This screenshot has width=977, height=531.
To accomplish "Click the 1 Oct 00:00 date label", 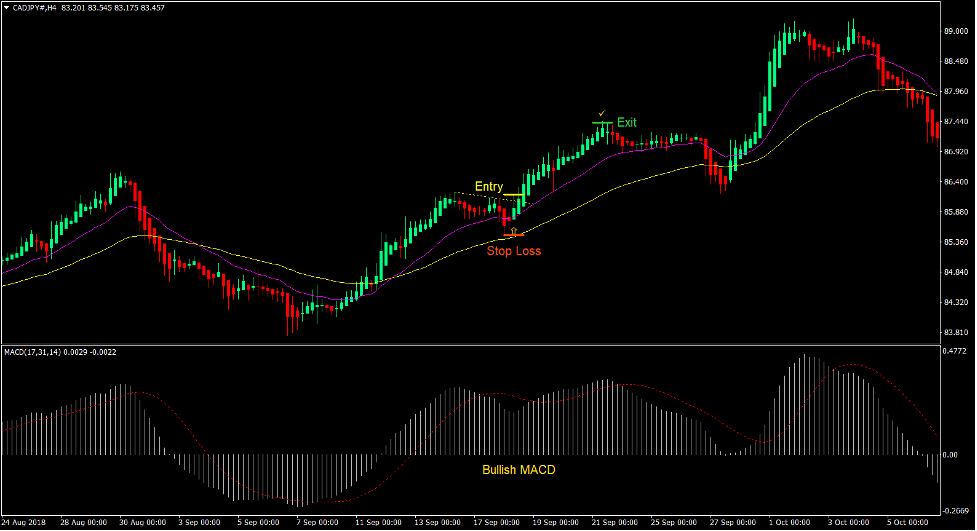I will (790, 522).
